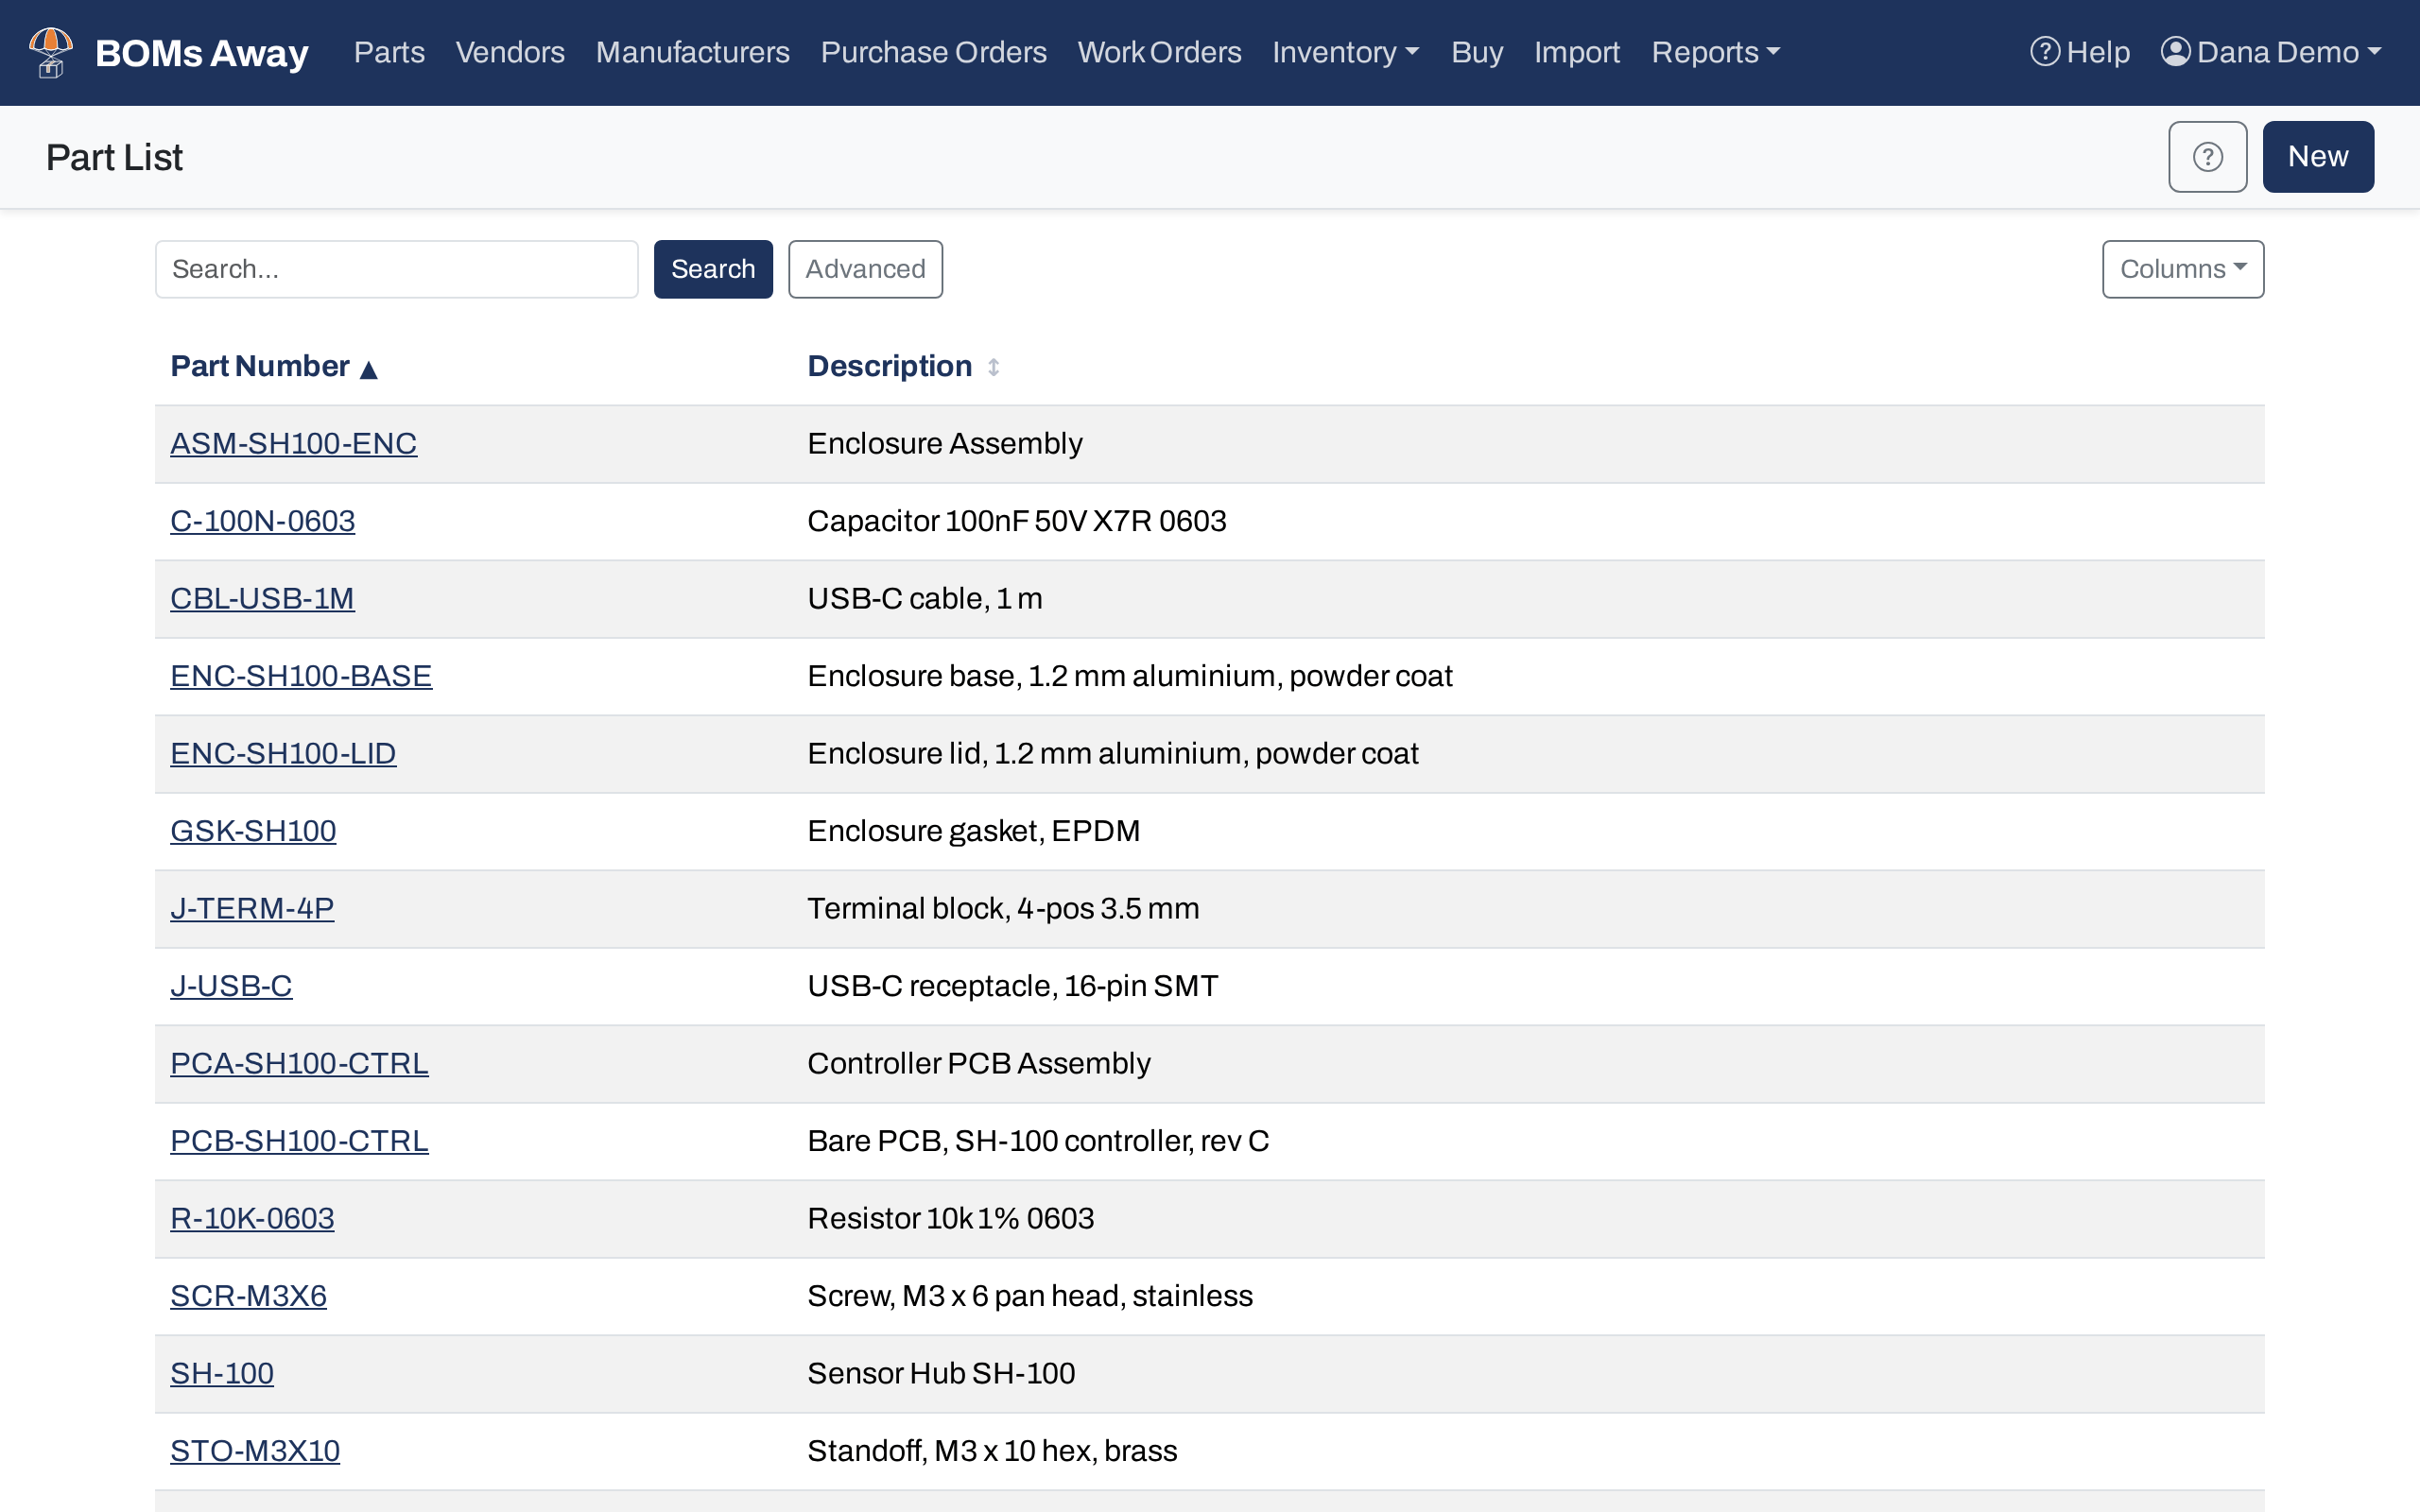
Task: Open part SH-100
Action: coord(222,1373)
